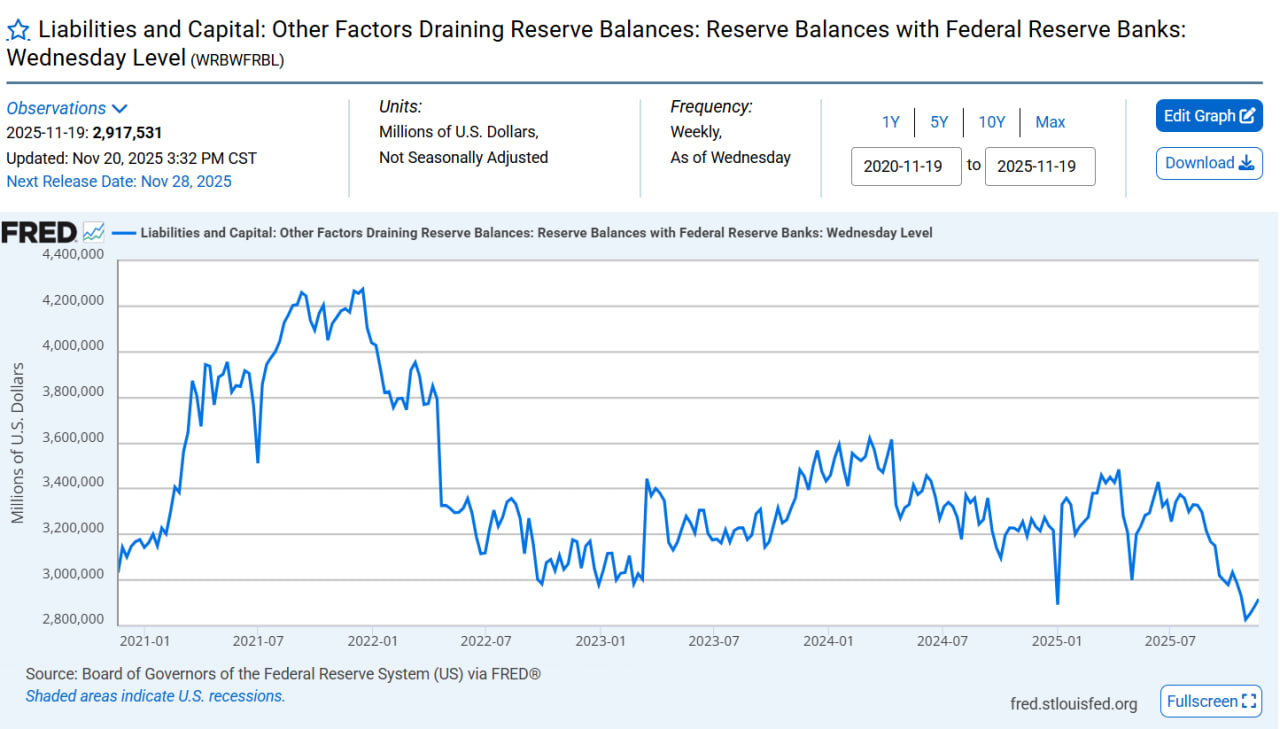This screenshot has width=1280, height=729.
Task: Click the start date field 2020-11-19
Action: coord(905,166)
